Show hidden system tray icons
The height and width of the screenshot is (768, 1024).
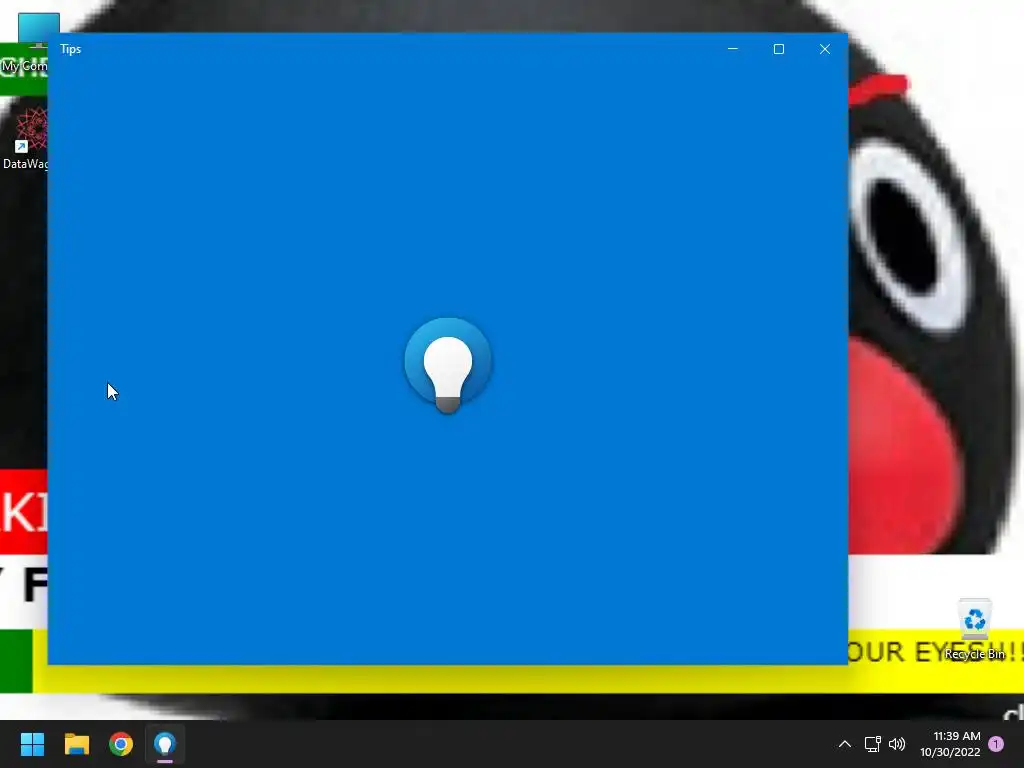pos(844,744)
